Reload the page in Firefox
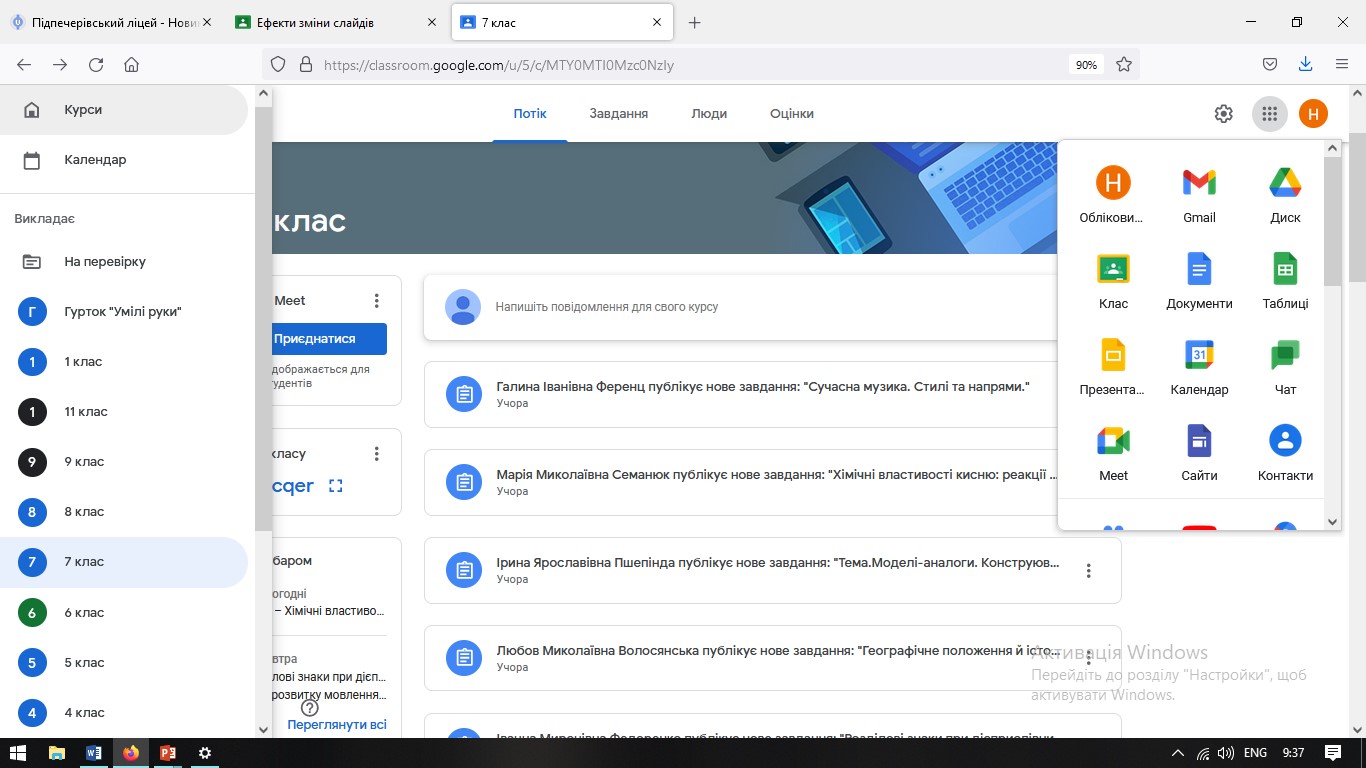1366x768 pixels. coord(96,64)
